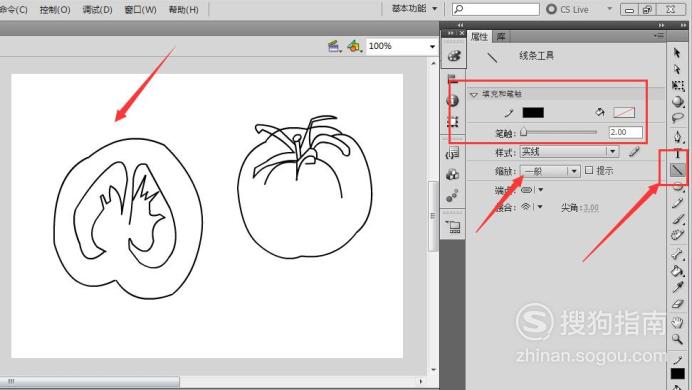
Task: Select the Lasso tool
Action: (x=677, y=118)
